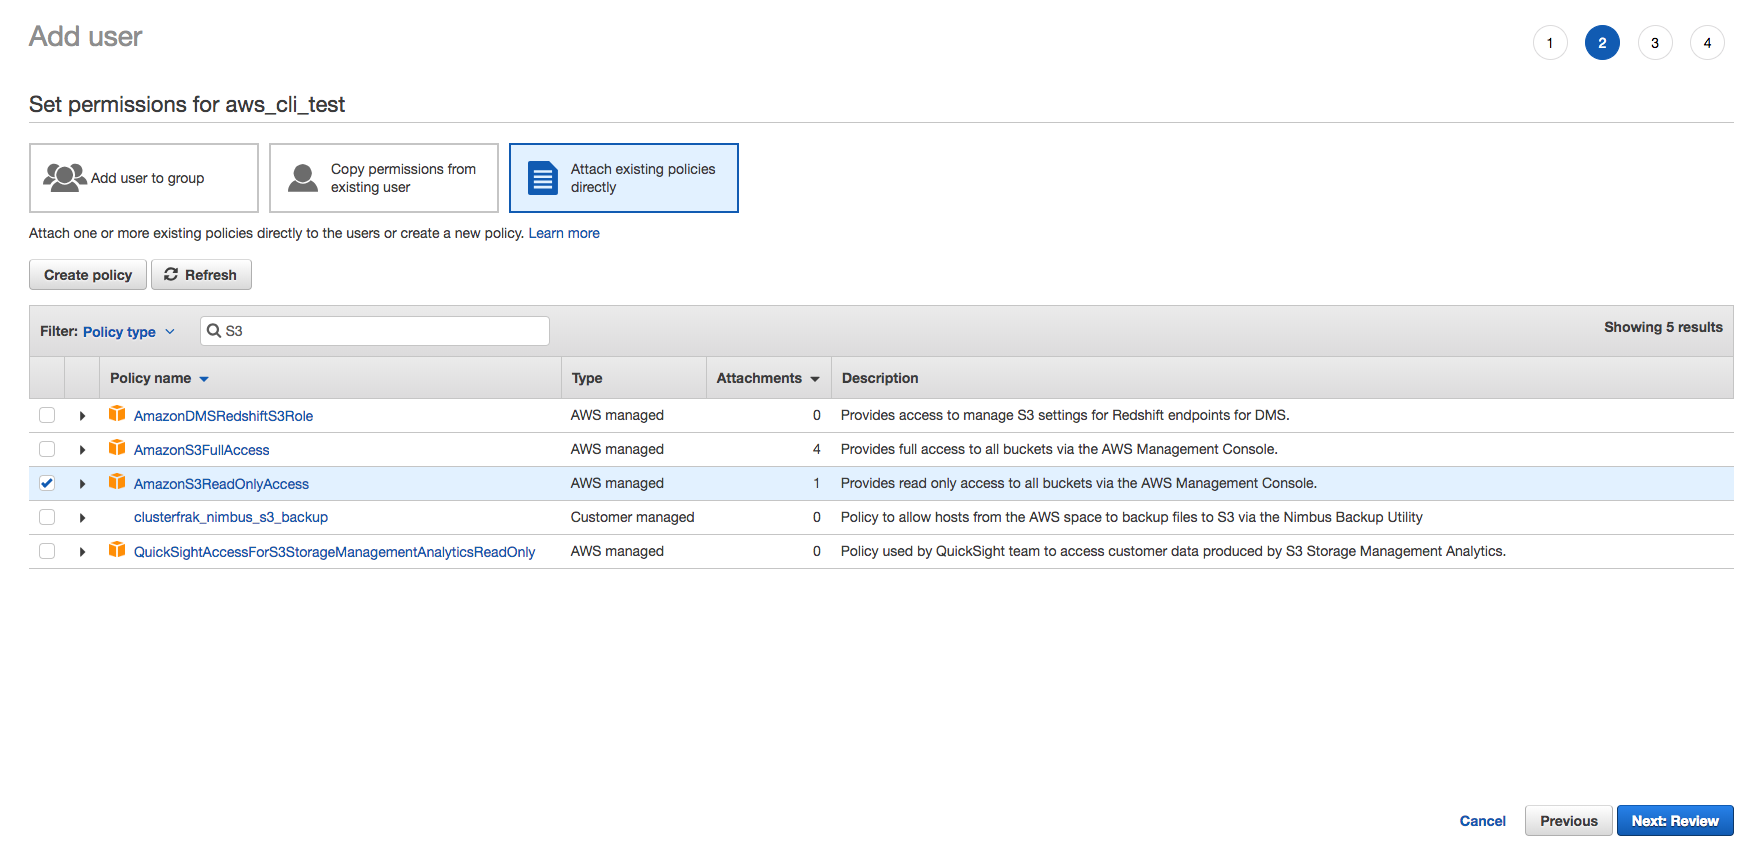Image resolution: width=1749 pixels, height=847 pixels.
Task: Expand the AmazonS3ReadOnlyAccess policy row
Action: pos(82,484)
